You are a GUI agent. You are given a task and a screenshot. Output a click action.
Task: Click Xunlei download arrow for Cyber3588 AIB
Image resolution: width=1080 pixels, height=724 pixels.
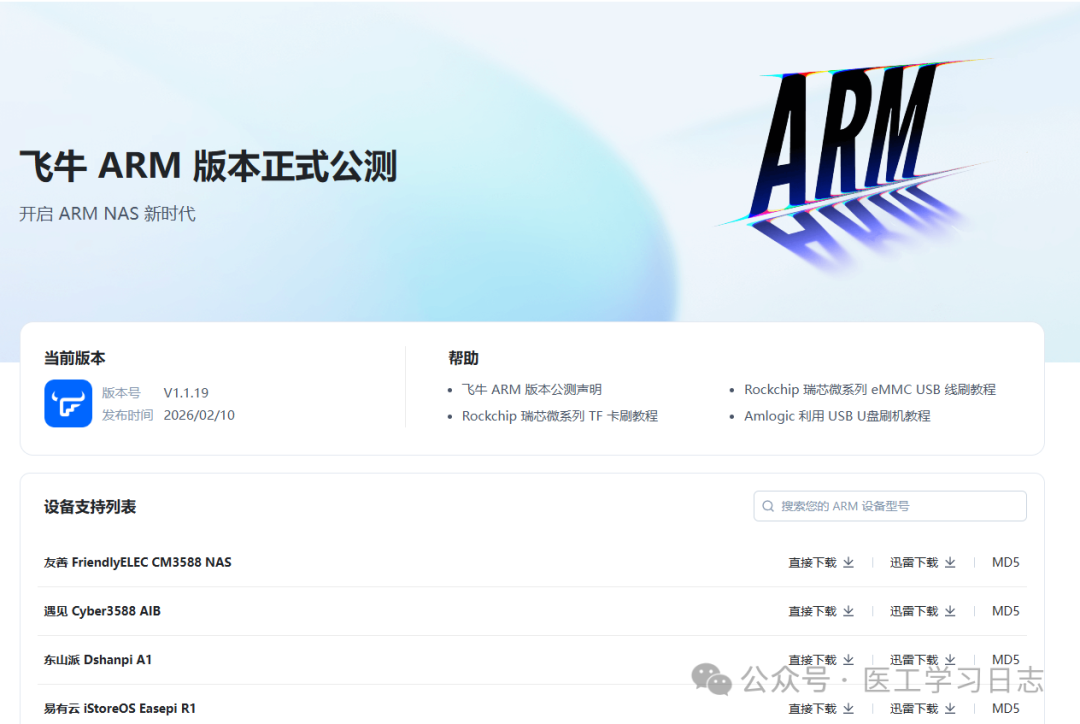point(950,611)
